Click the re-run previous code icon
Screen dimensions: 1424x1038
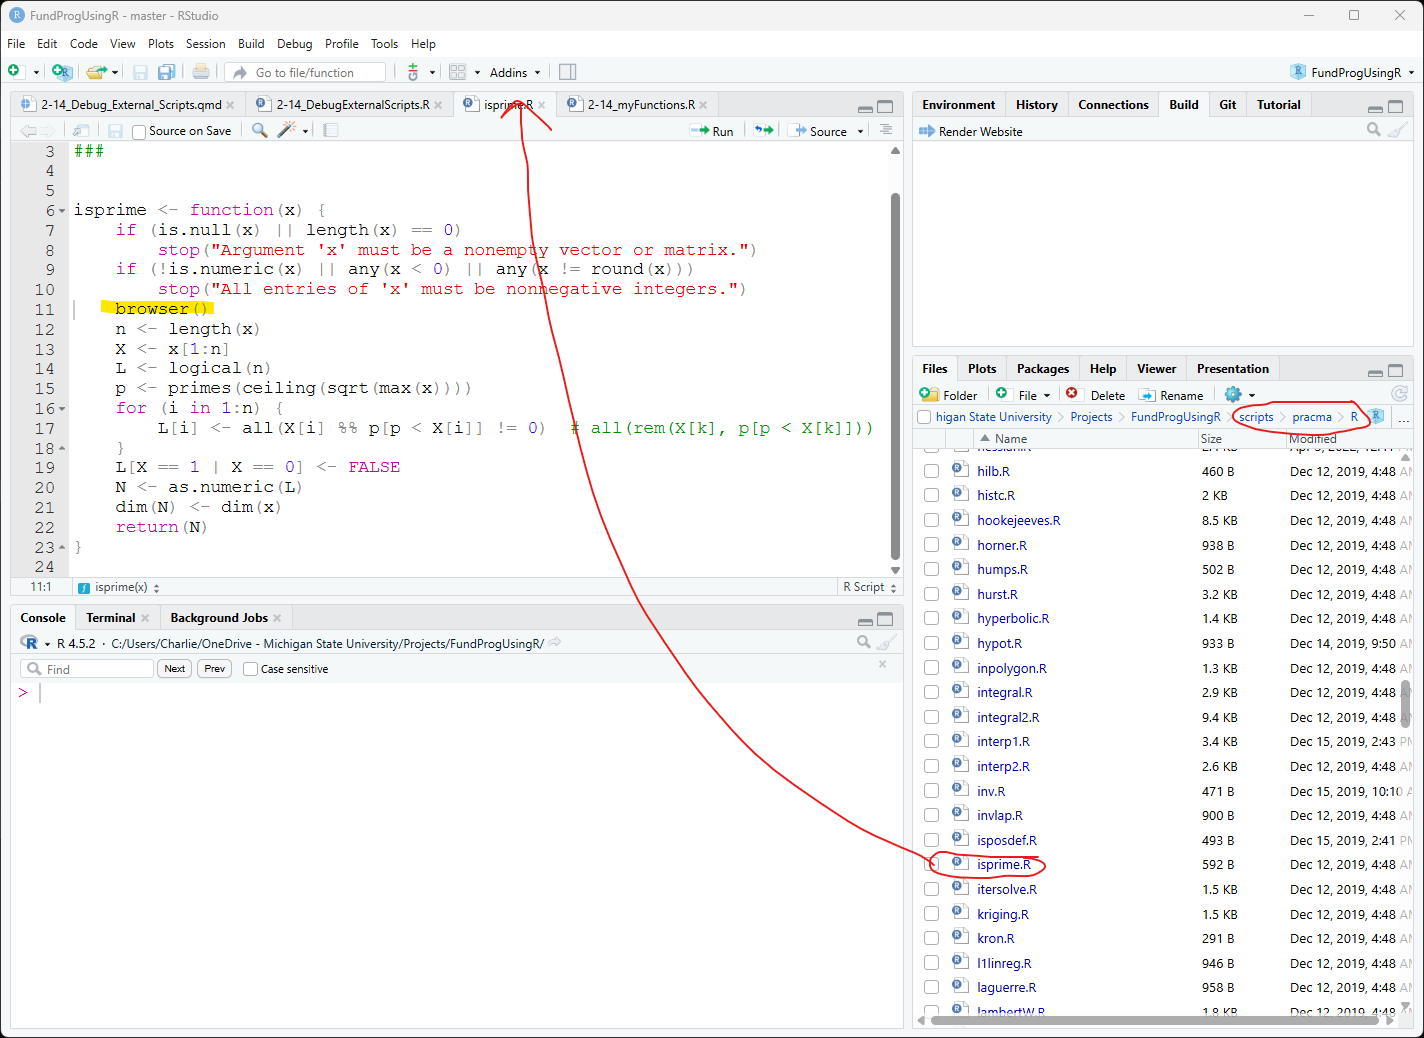click(x=764, y=130)
